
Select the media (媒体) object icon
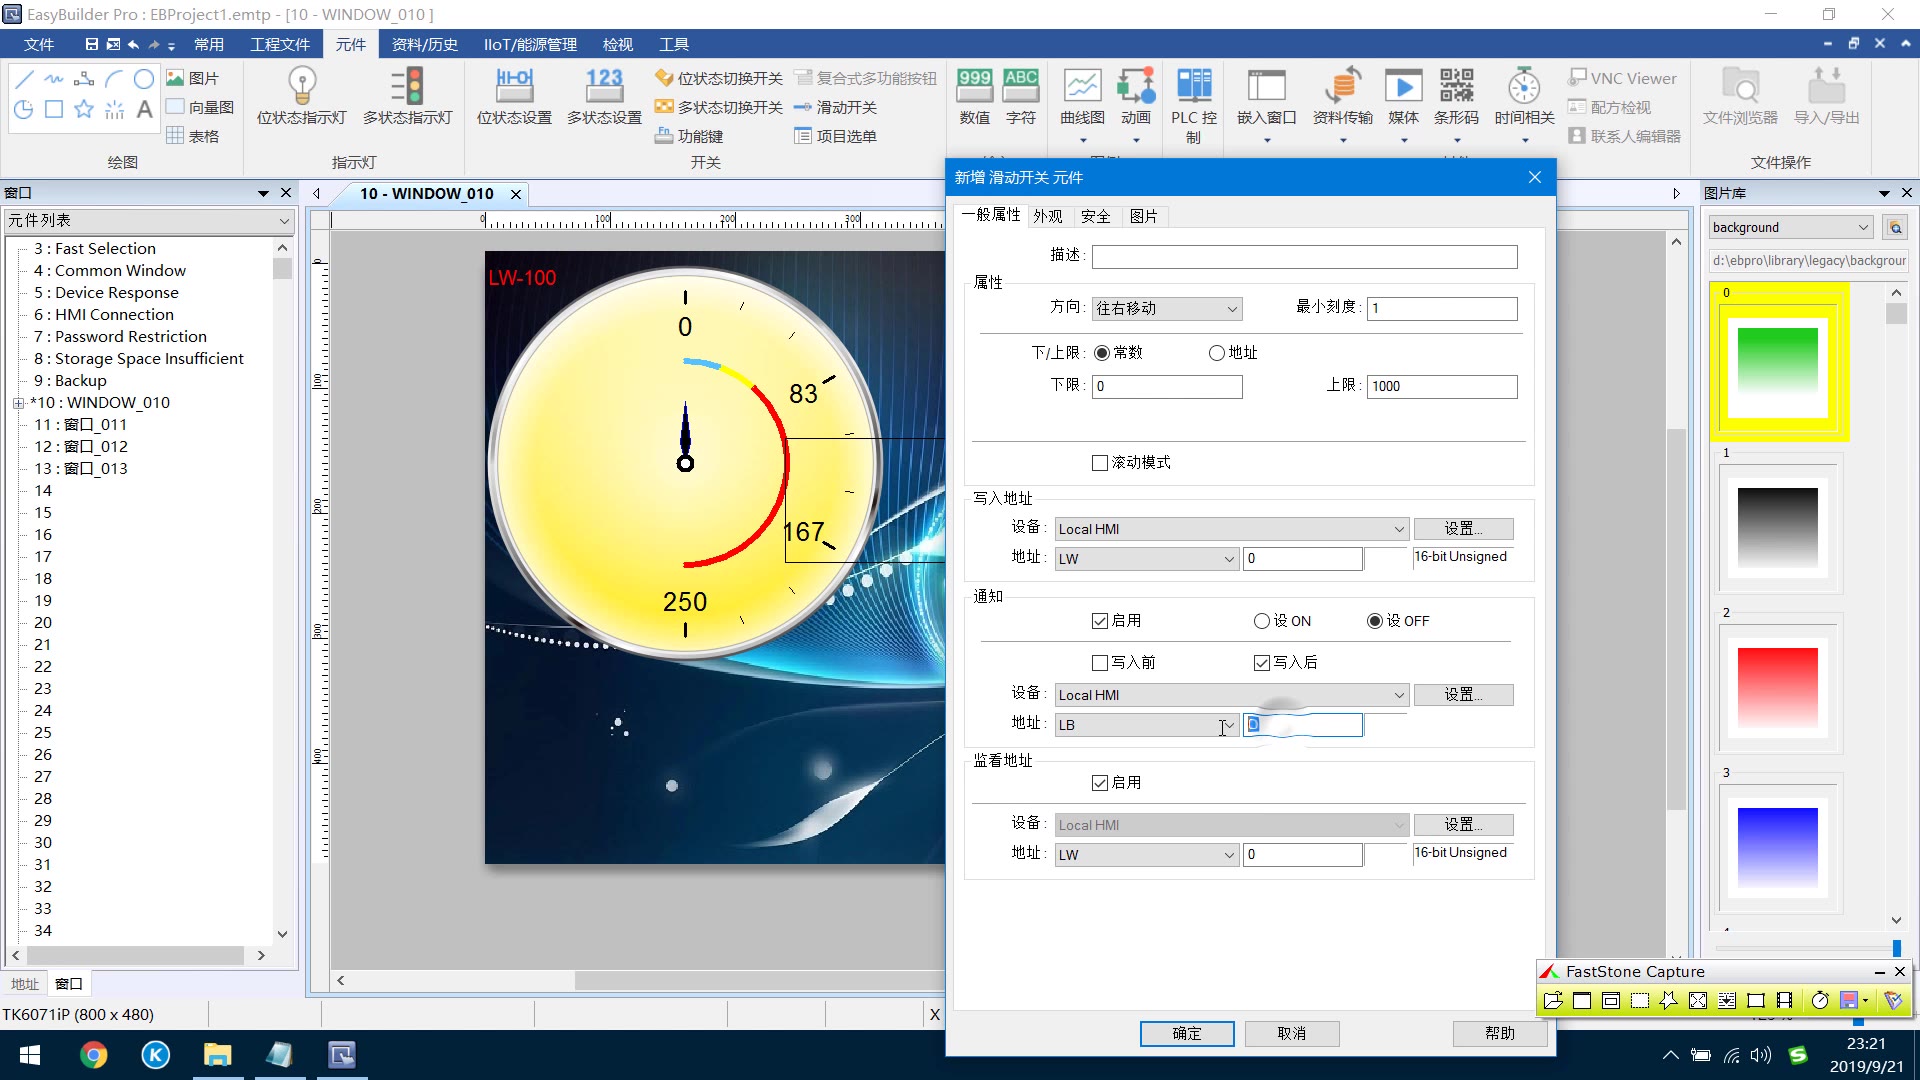click(1403, 87)
